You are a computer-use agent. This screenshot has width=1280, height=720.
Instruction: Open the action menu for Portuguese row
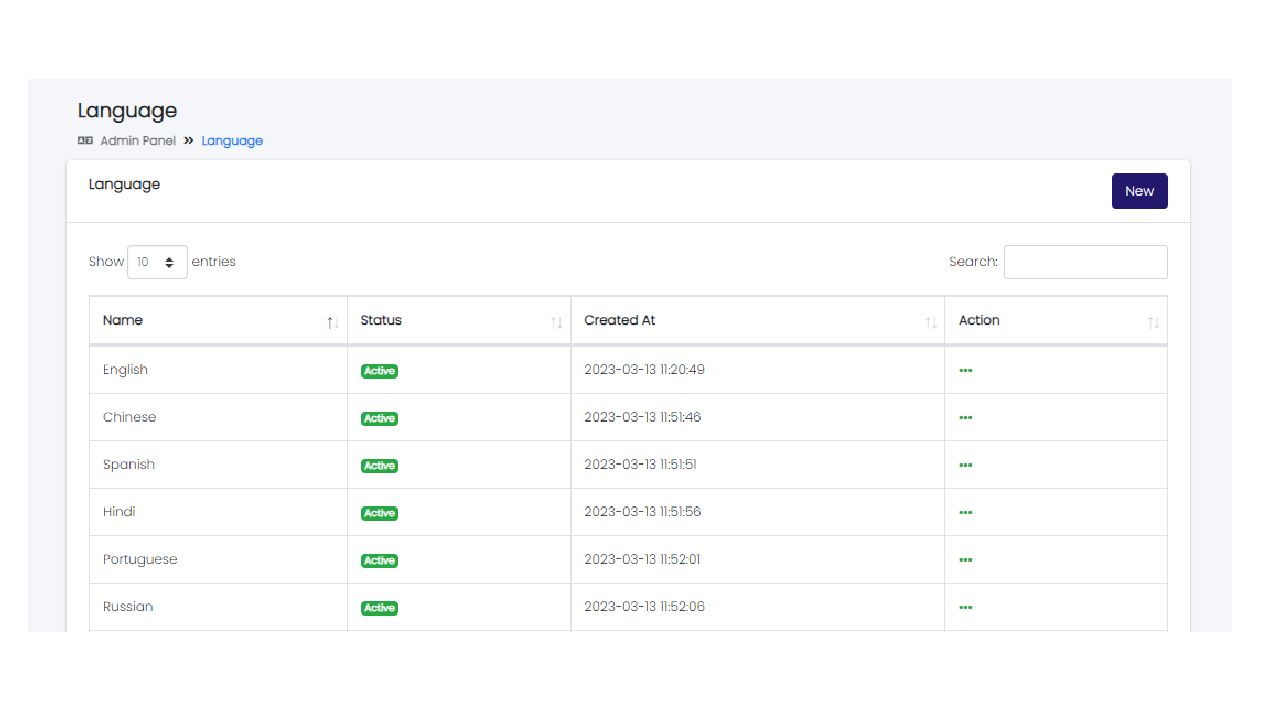[965, 560]
